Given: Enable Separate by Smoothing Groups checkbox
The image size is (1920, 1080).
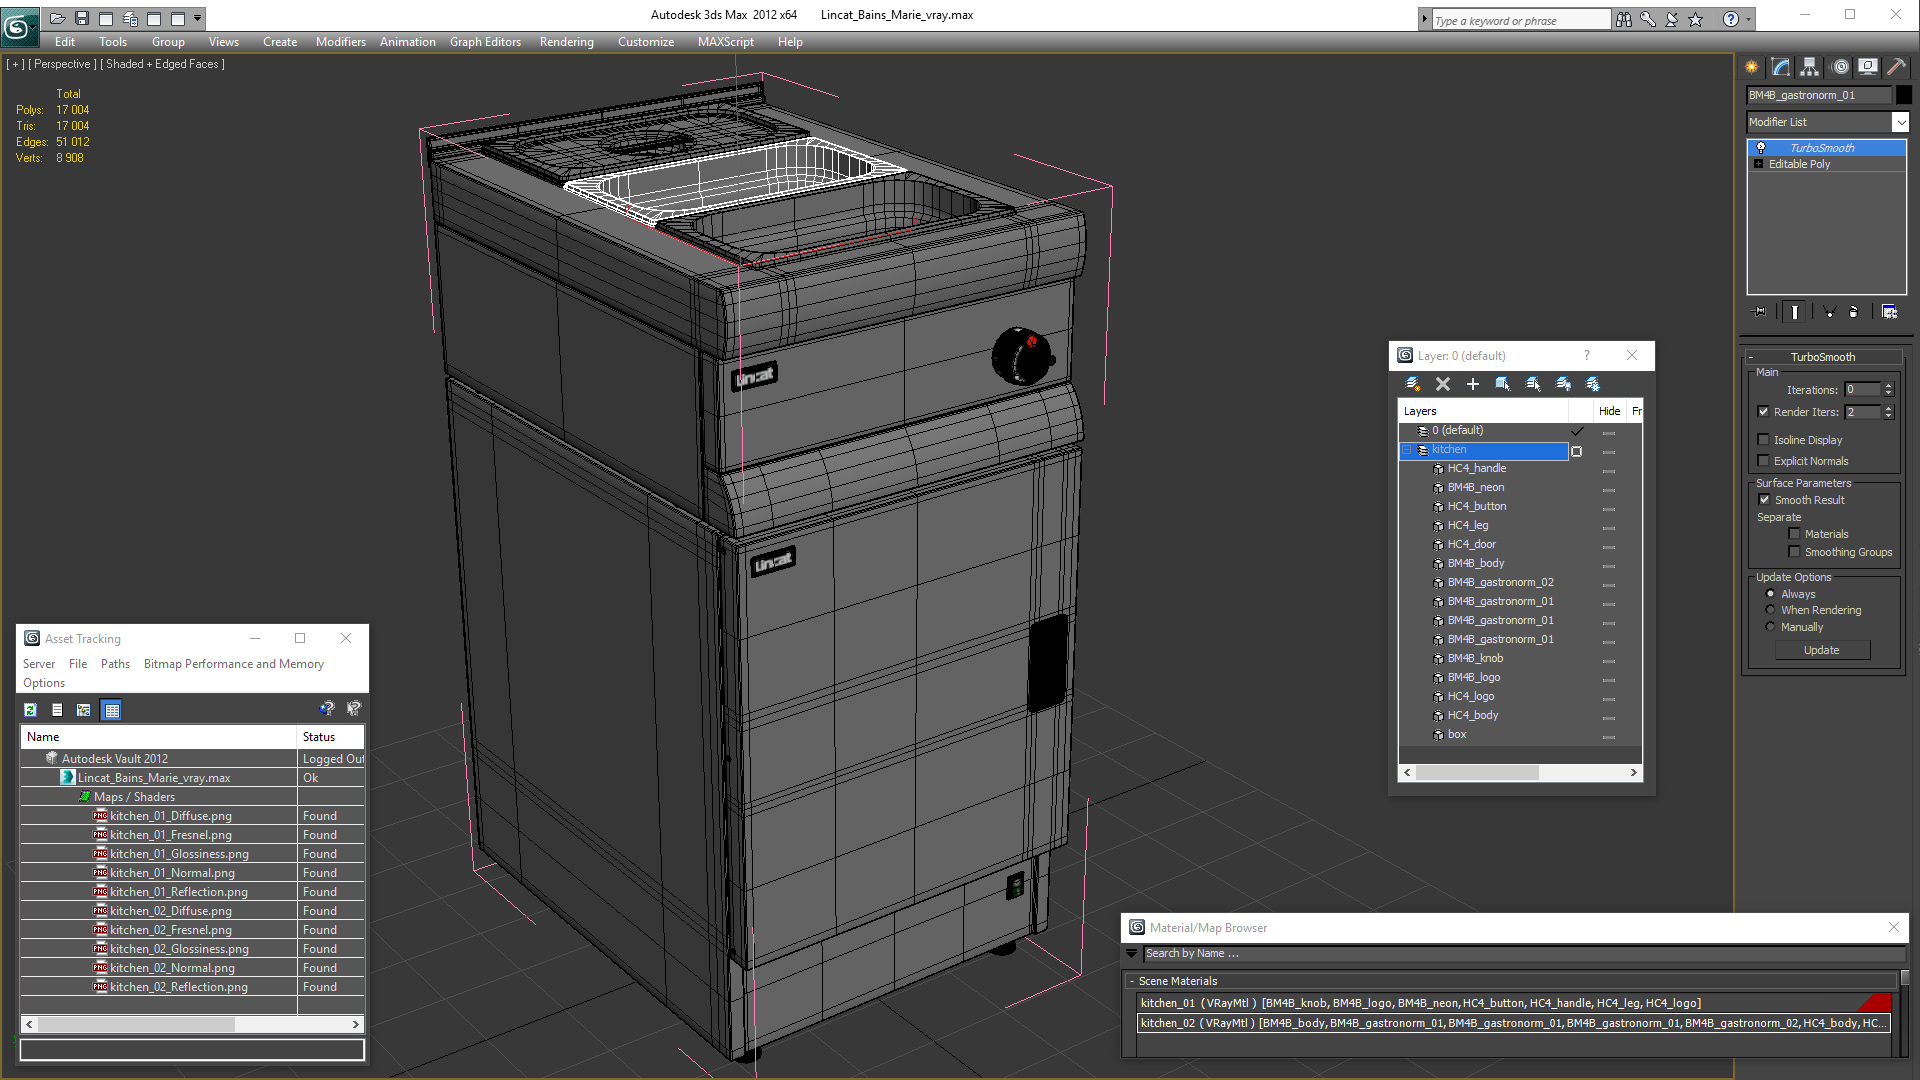Looking at the screenshot, I should (x=1794, y=552).
